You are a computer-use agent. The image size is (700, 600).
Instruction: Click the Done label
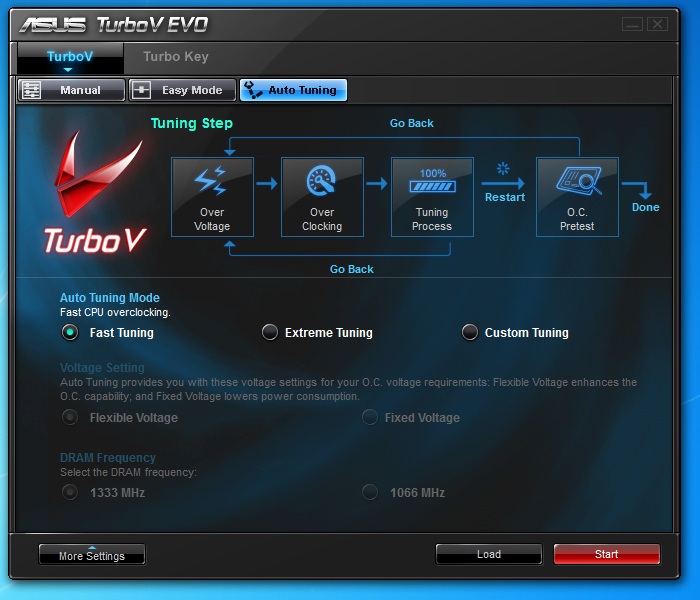646,207
